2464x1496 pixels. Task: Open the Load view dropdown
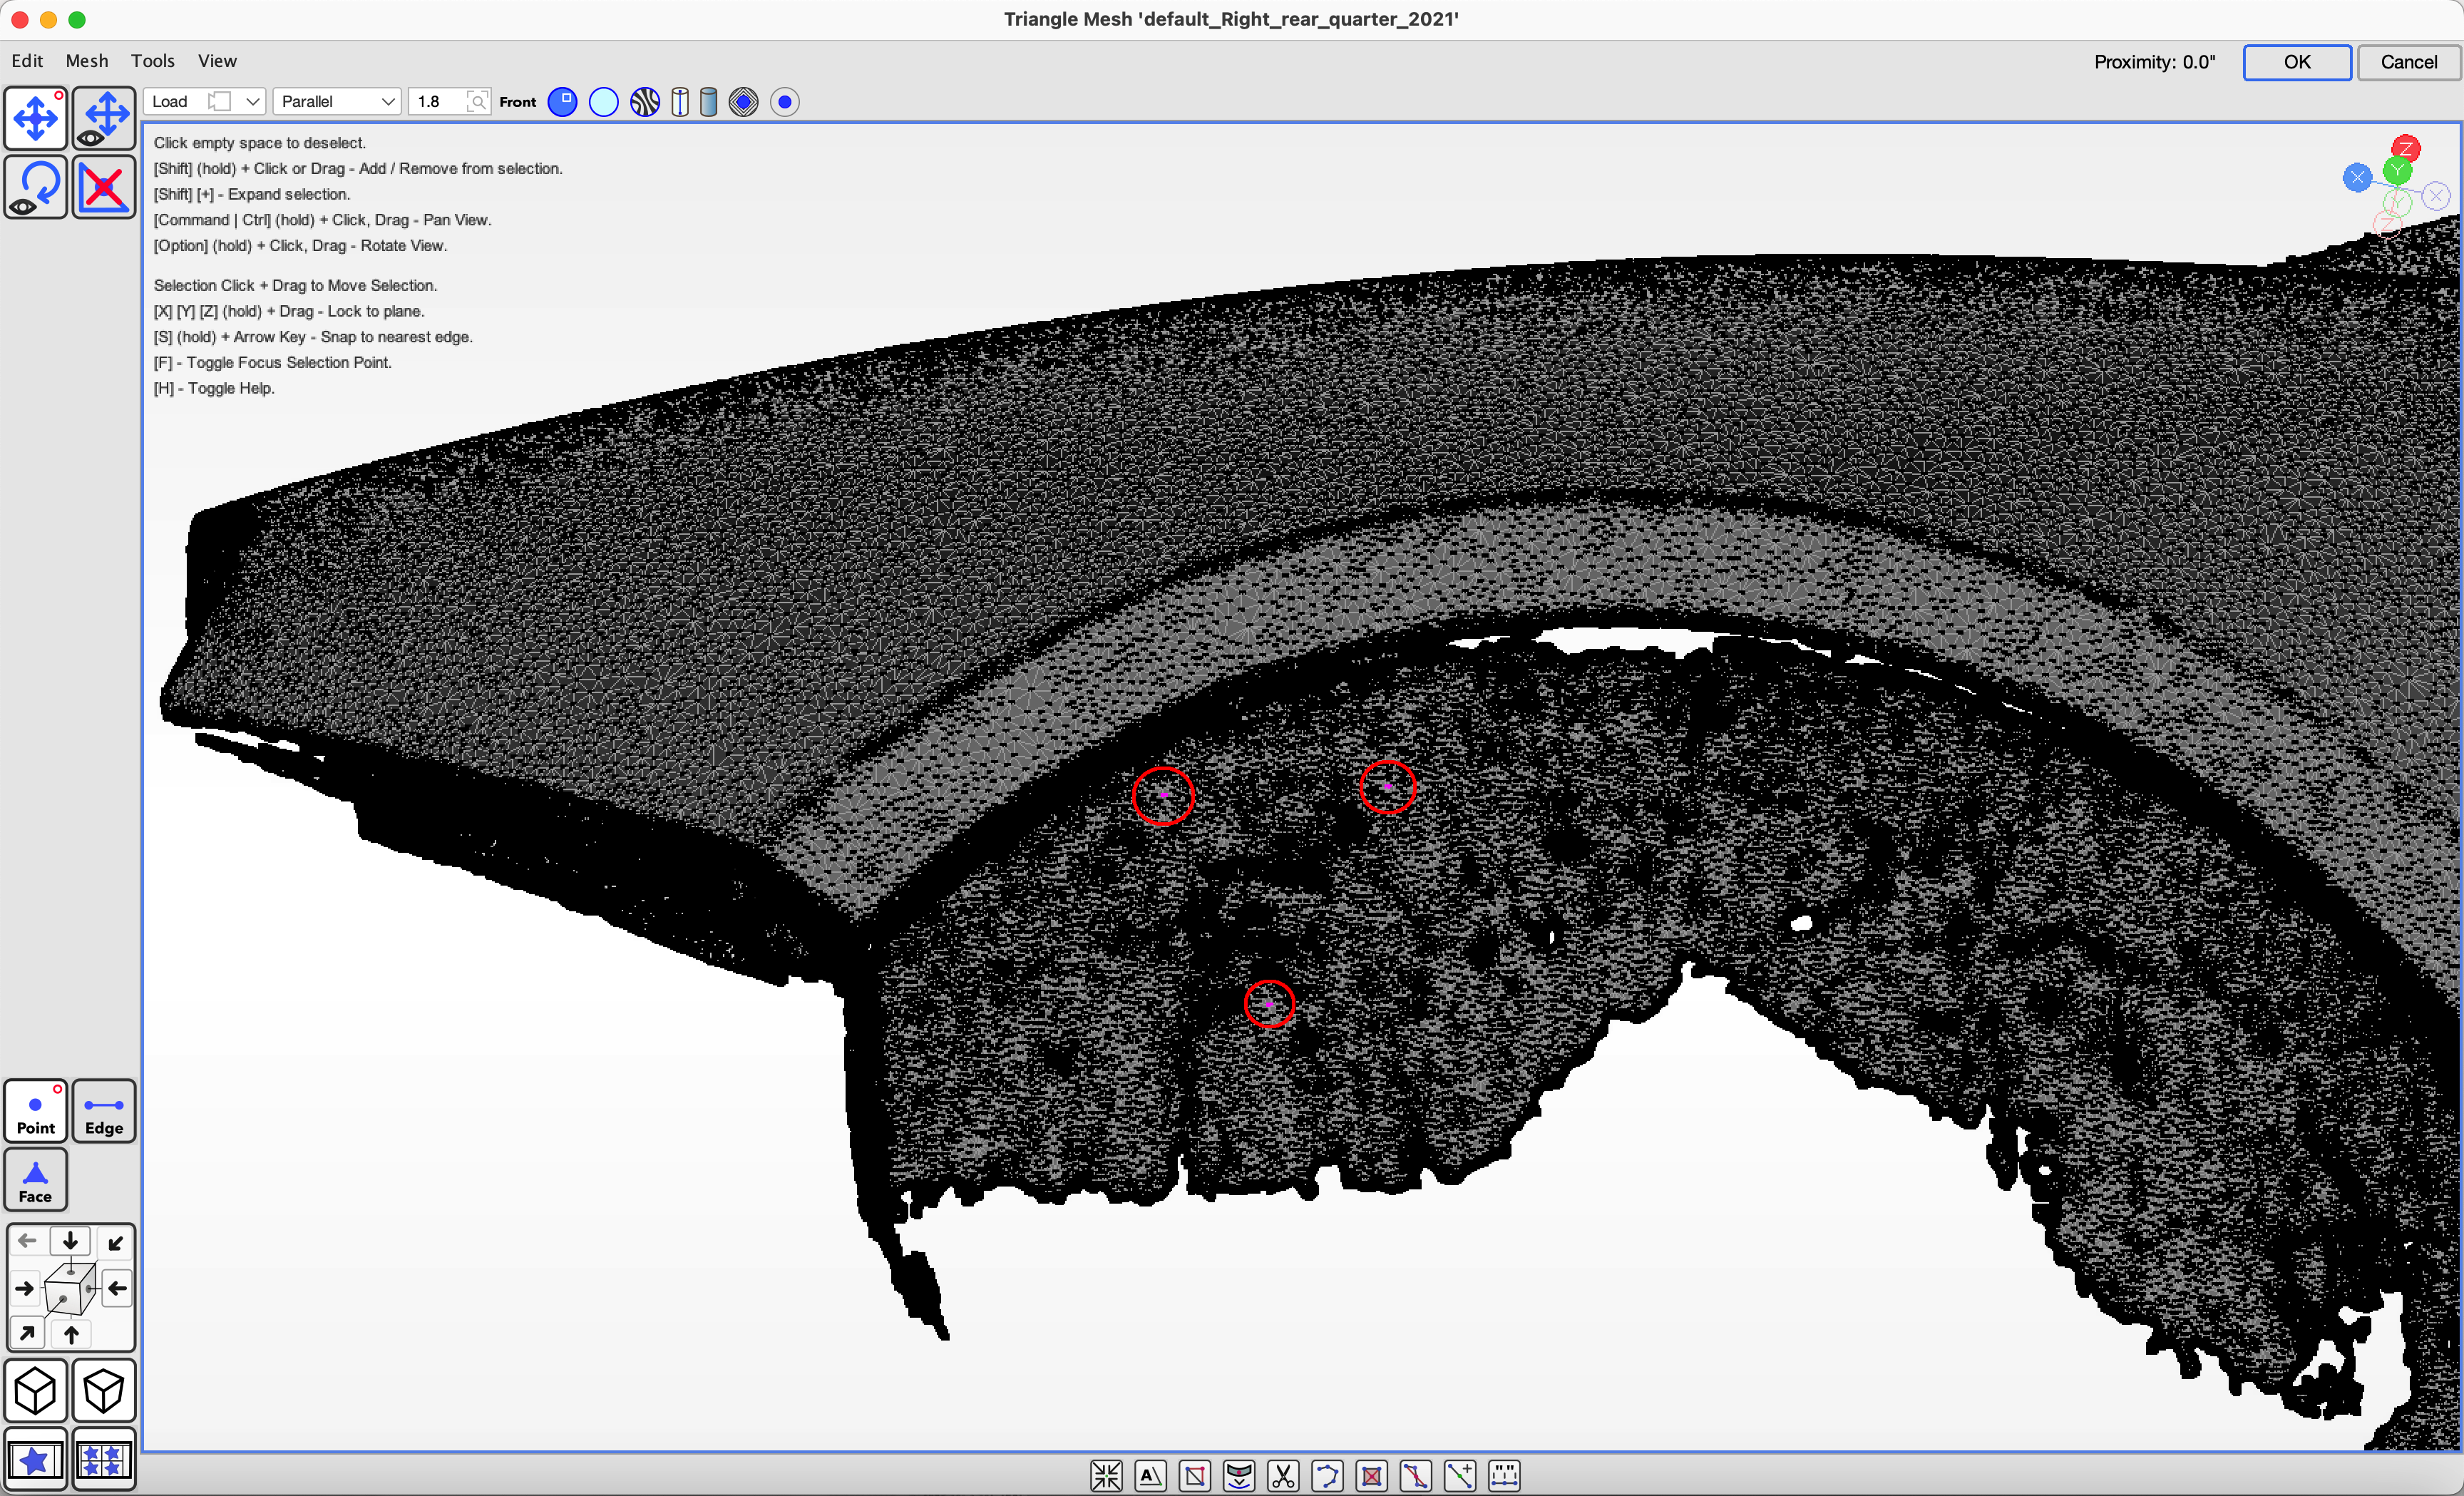205,101
